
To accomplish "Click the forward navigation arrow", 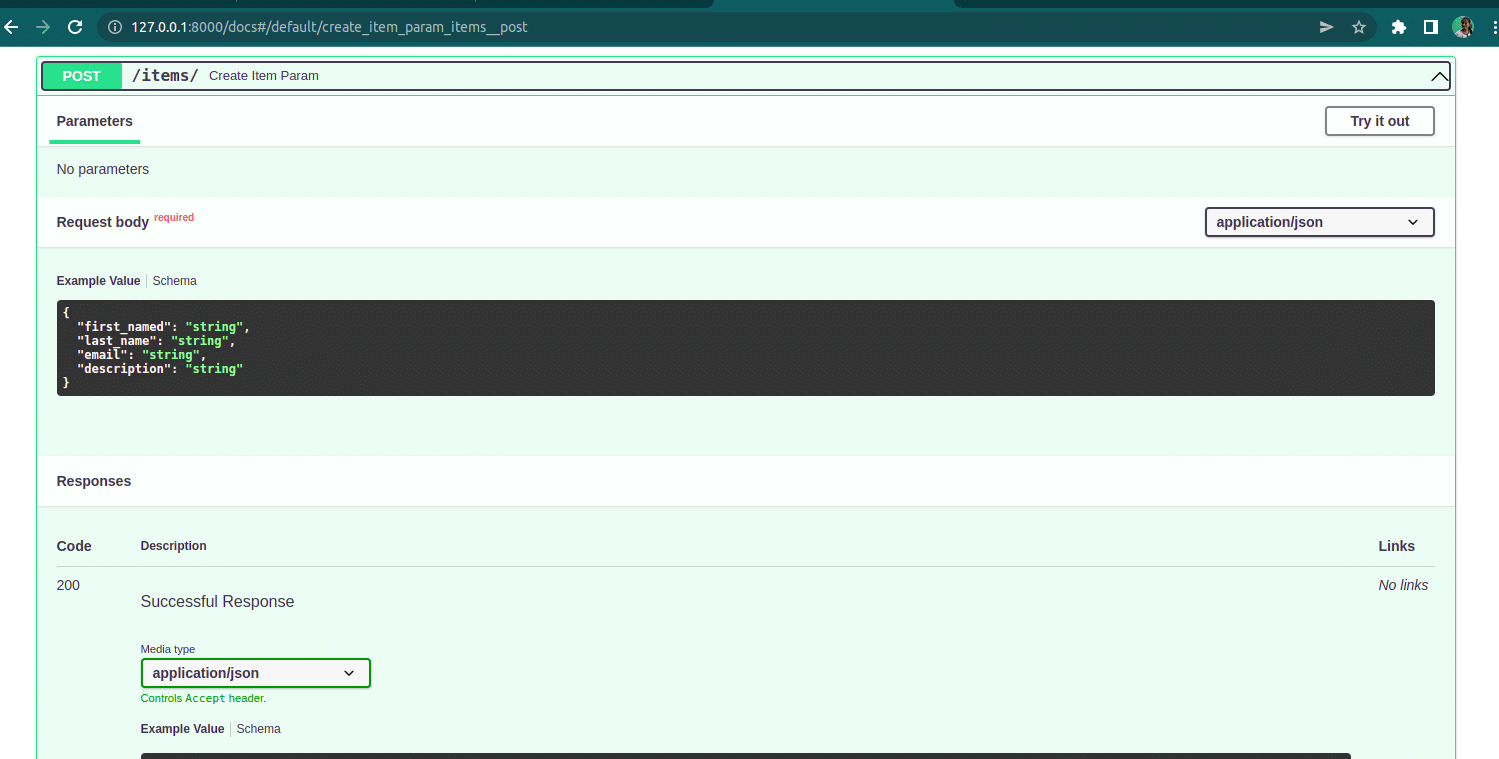I will [42, 27].
